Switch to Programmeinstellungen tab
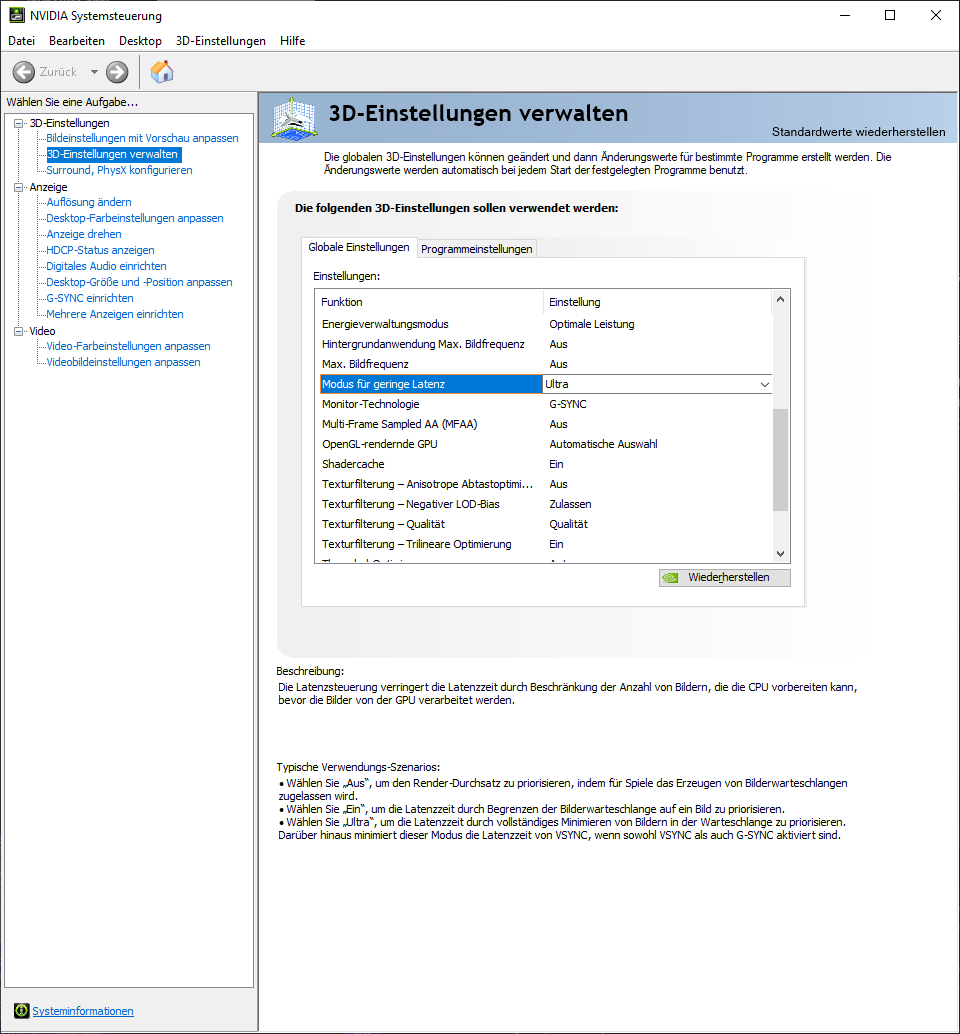 [x=477, y=249]
